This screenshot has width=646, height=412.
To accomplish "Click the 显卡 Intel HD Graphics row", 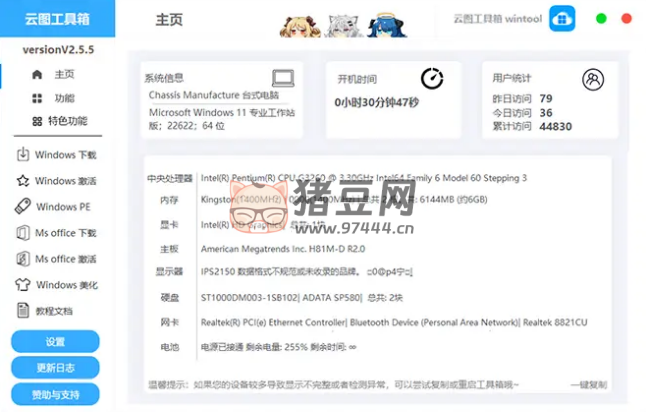I will [x=243, y=225].
